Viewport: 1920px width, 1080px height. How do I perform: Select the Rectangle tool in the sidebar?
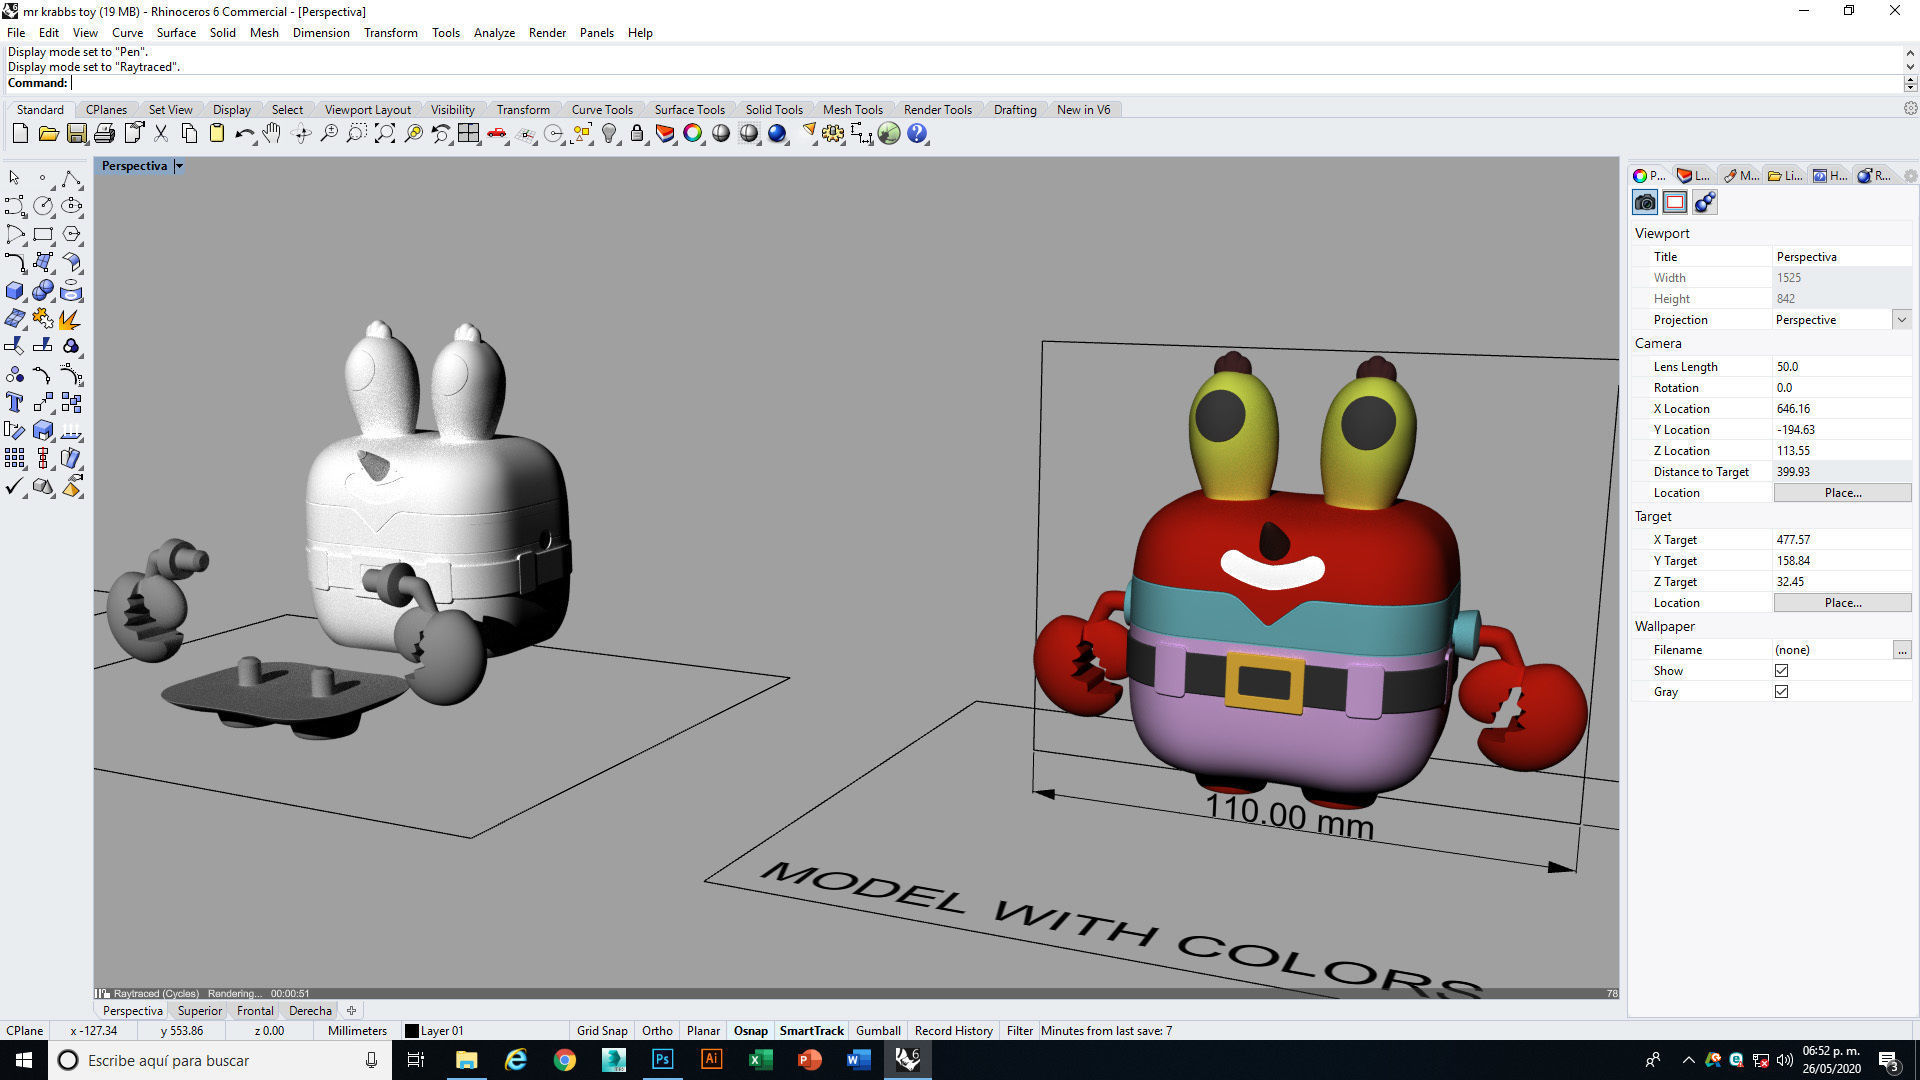pyautogui.click(x=43, y=234)
